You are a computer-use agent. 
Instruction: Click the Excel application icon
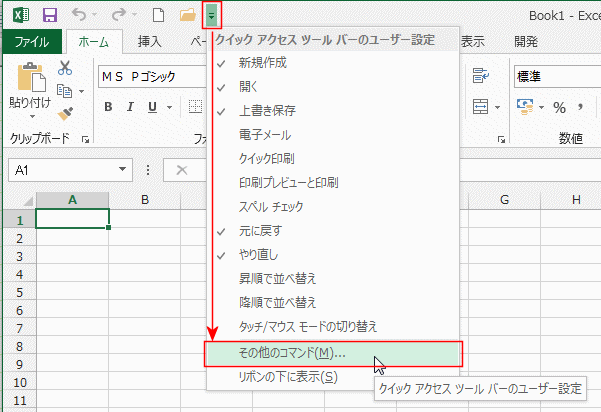[21, 15]
